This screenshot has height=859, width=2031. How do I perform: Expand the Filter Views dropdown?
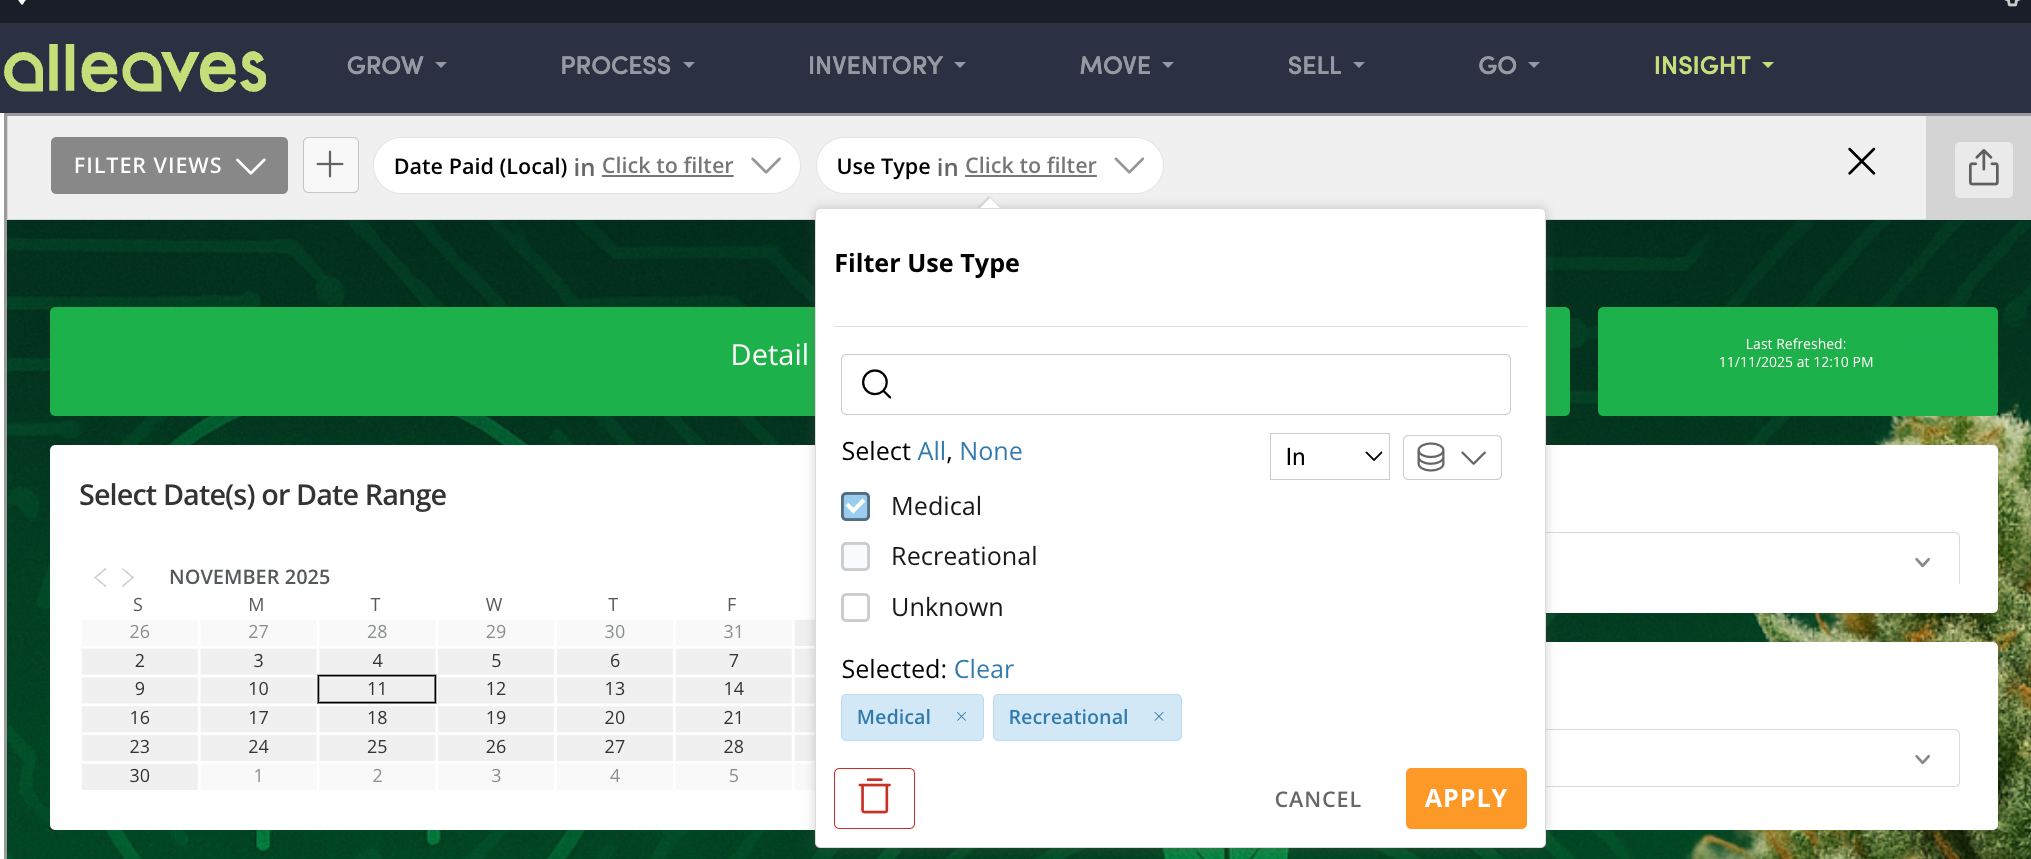[x=169, y=165]
